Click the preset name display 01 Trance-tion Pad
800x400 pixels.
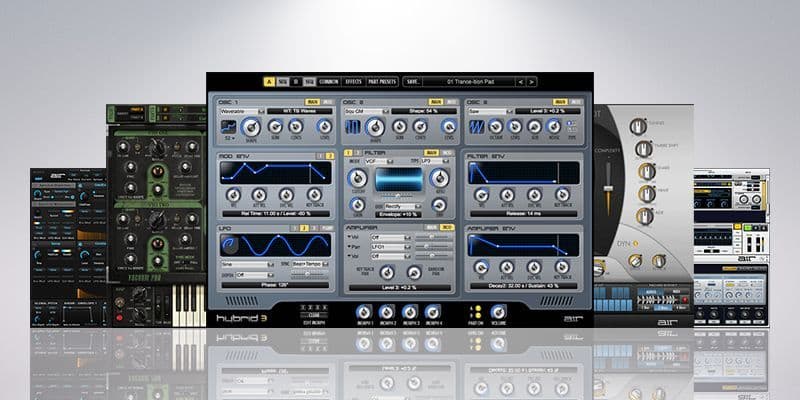[x=468, y=82]
